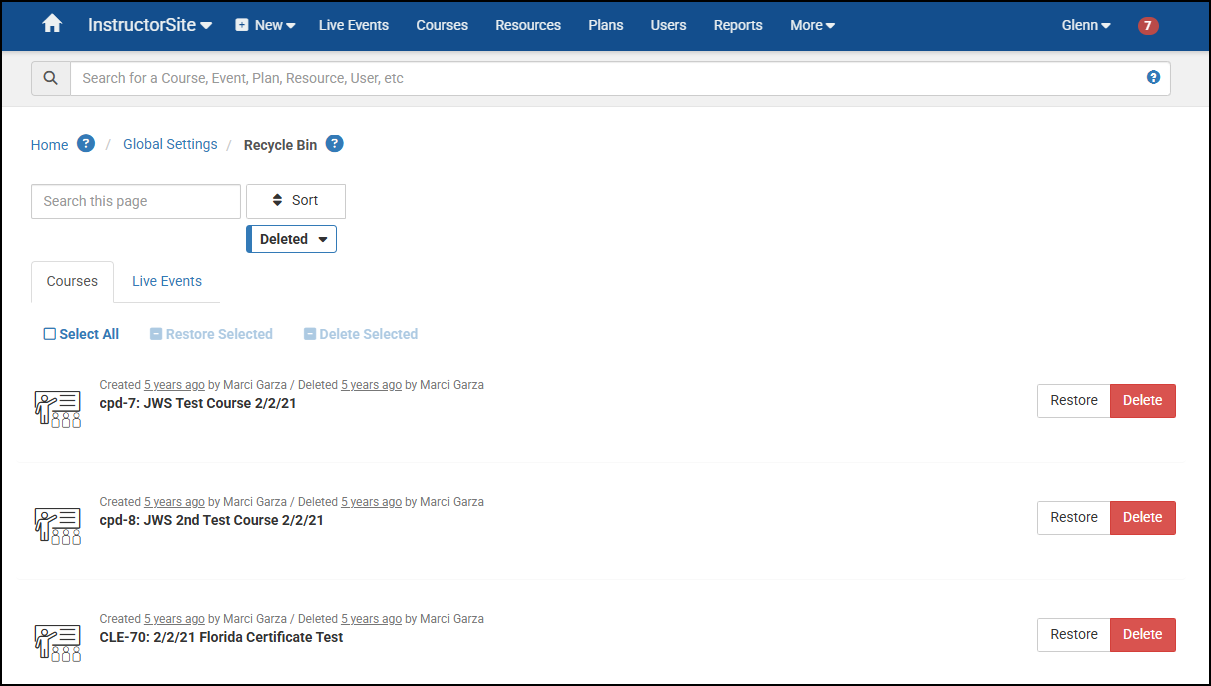Expand the New menu
The image size is (1211, 686).
click(265, 25)
